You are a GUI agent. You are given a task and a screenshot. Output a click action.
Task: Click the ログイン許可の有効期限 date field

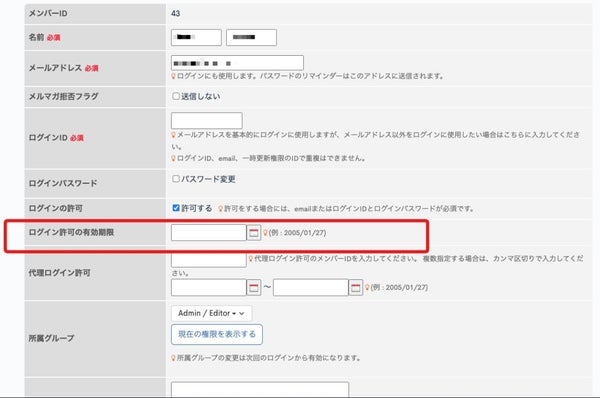(x=209, y=233)
